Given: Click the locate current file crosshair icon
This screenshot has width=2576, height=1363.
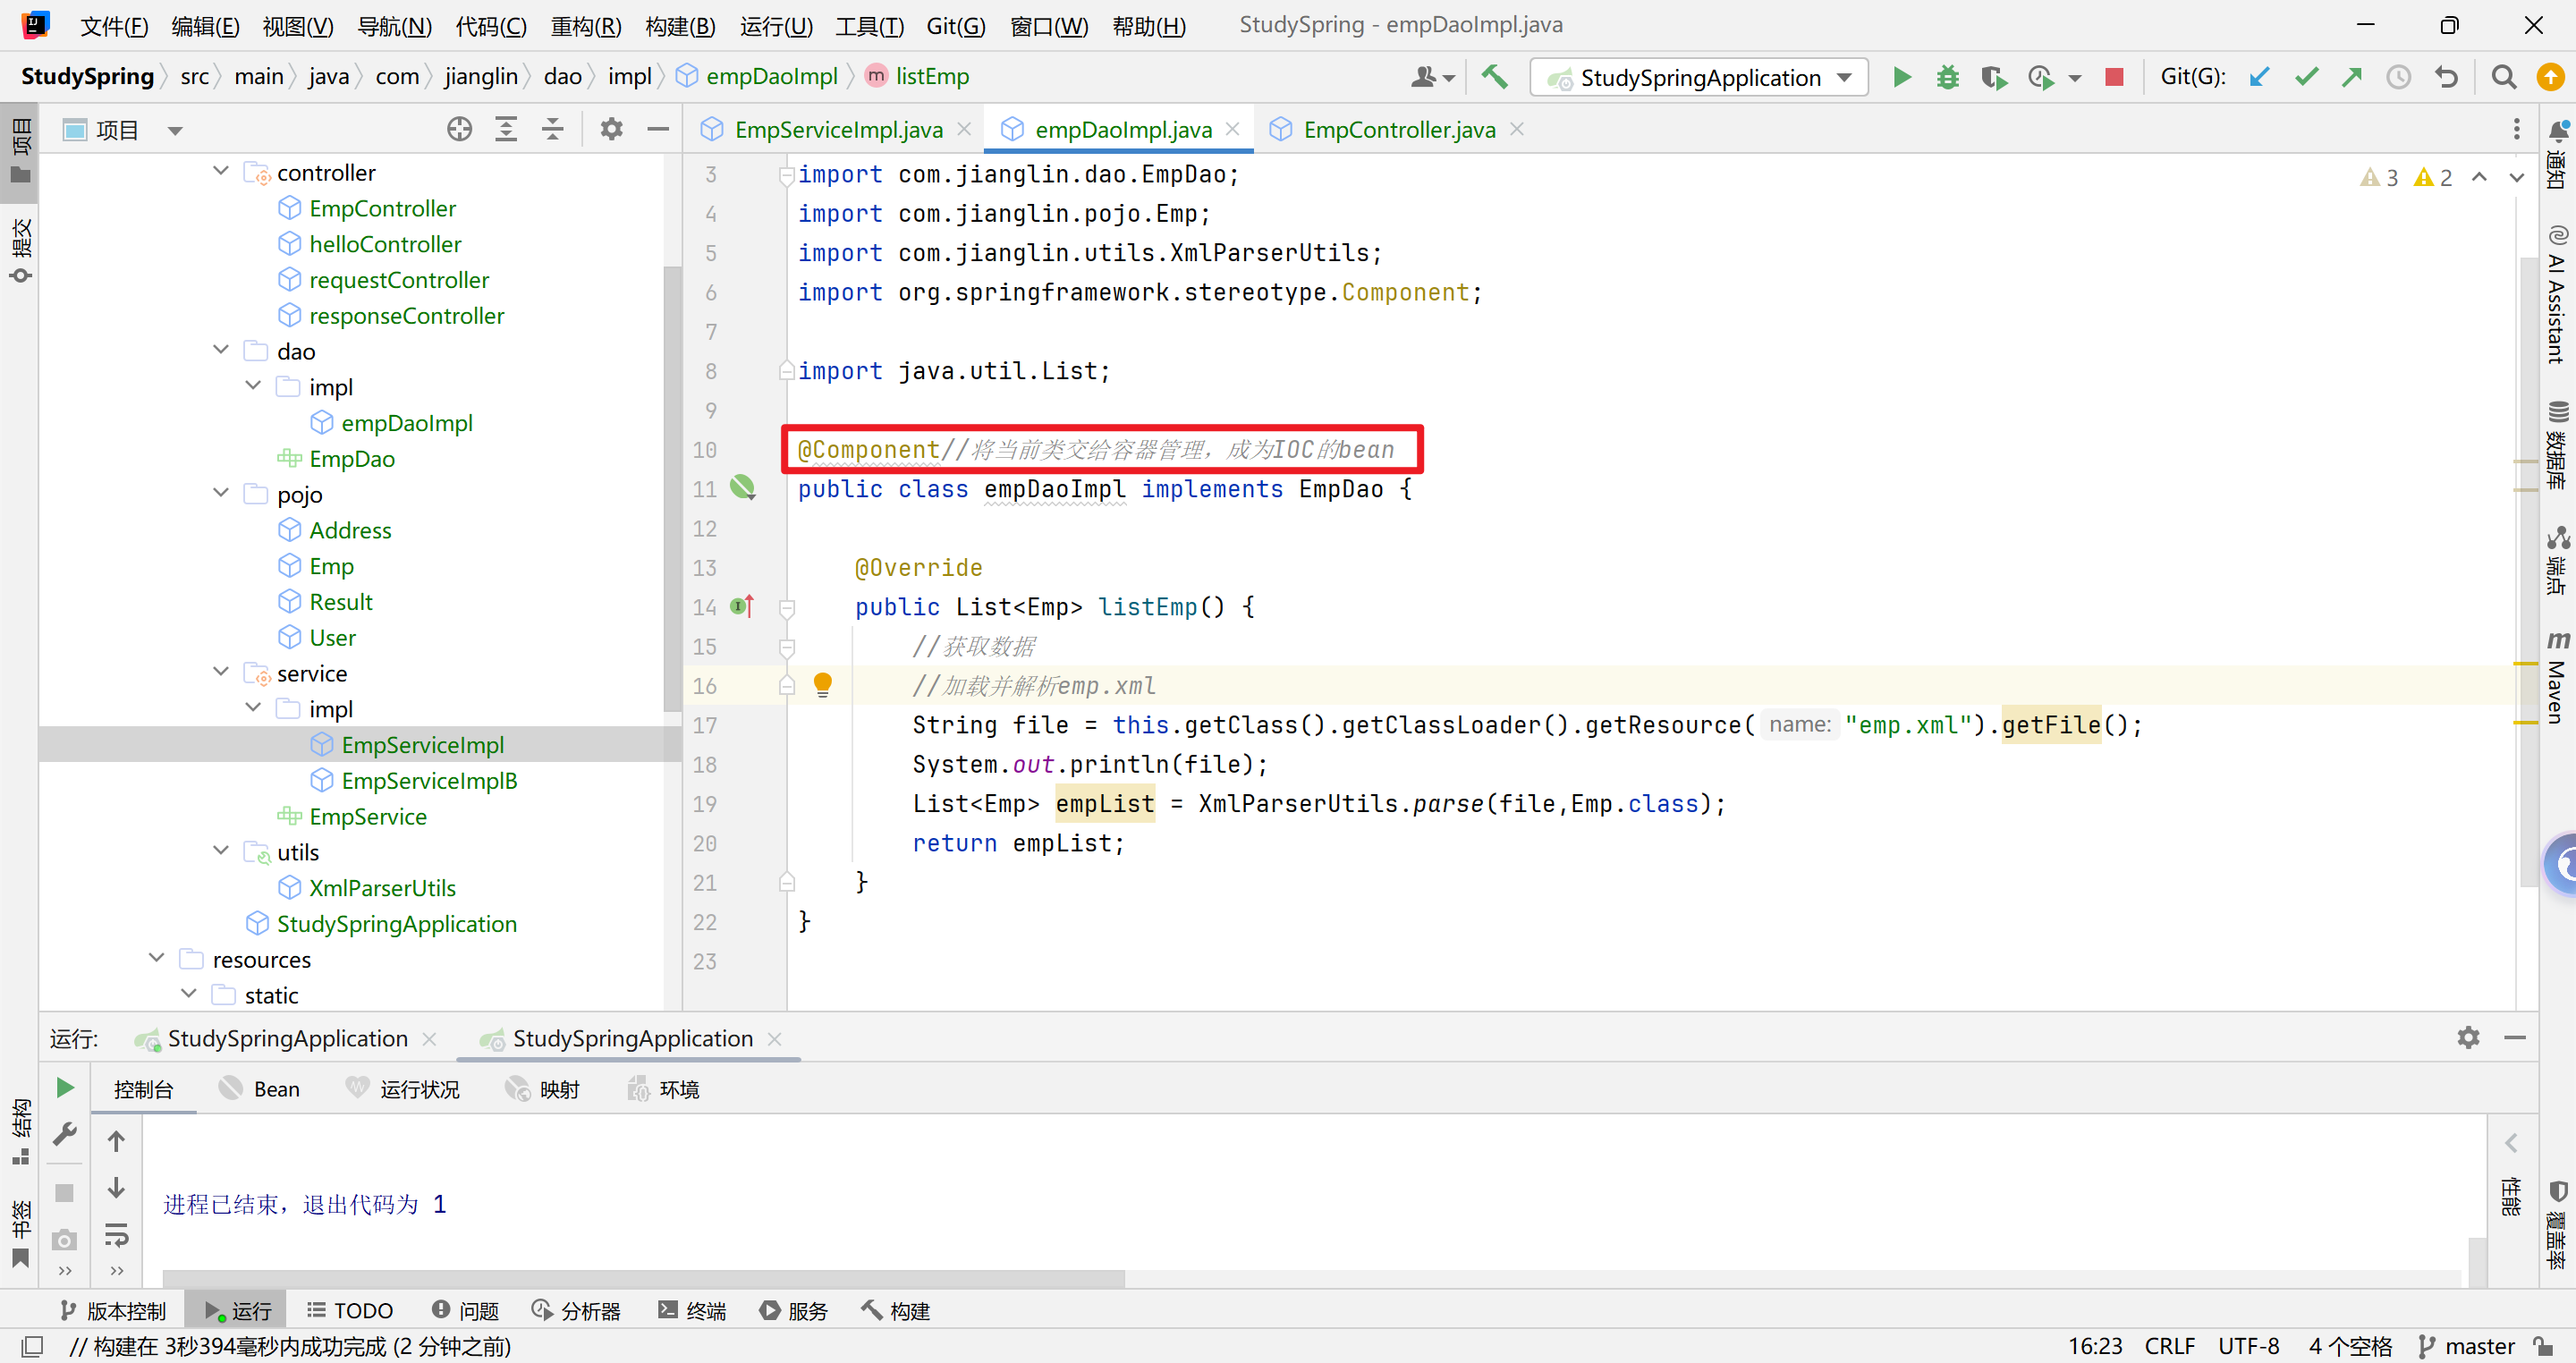Looking at the screenshot, I should click(x=459, y=129).
